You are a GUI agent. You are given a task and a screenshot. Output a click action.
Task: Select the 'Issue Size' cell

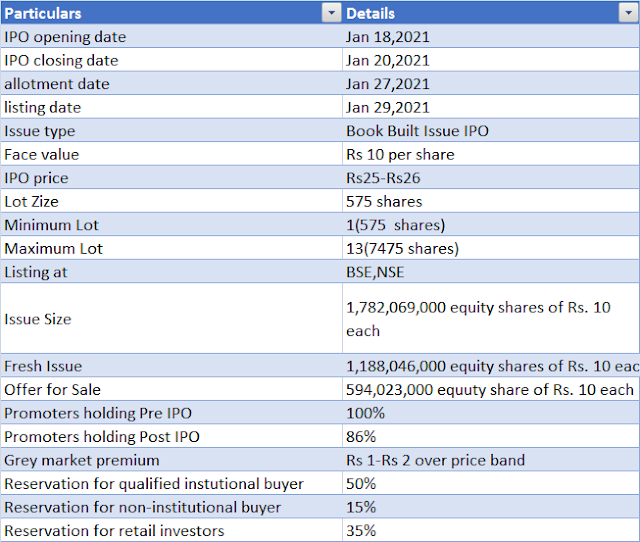(171, 319)
